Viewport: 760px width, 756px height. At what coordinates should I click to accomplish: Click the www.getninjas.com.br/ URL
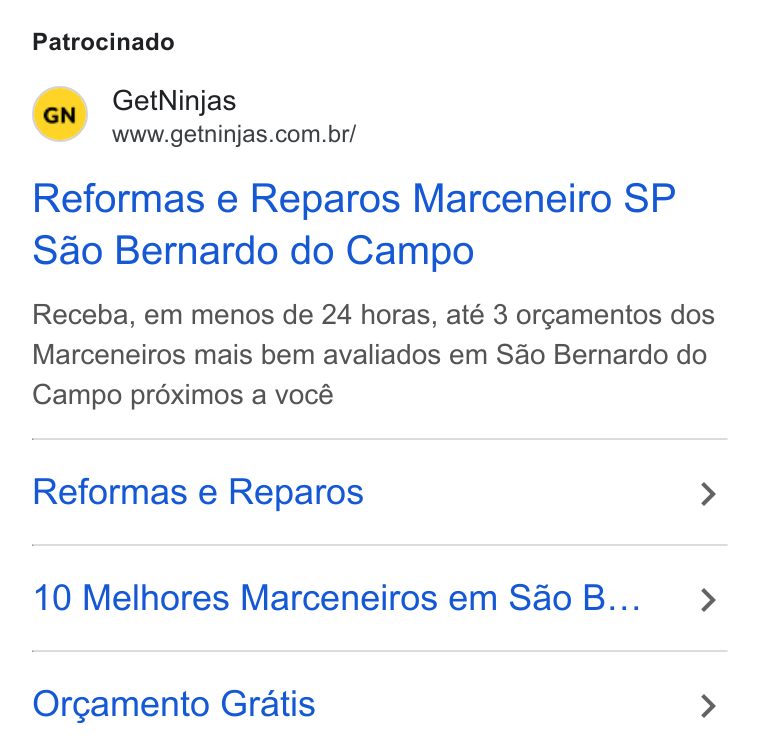(x=234, y=134)
